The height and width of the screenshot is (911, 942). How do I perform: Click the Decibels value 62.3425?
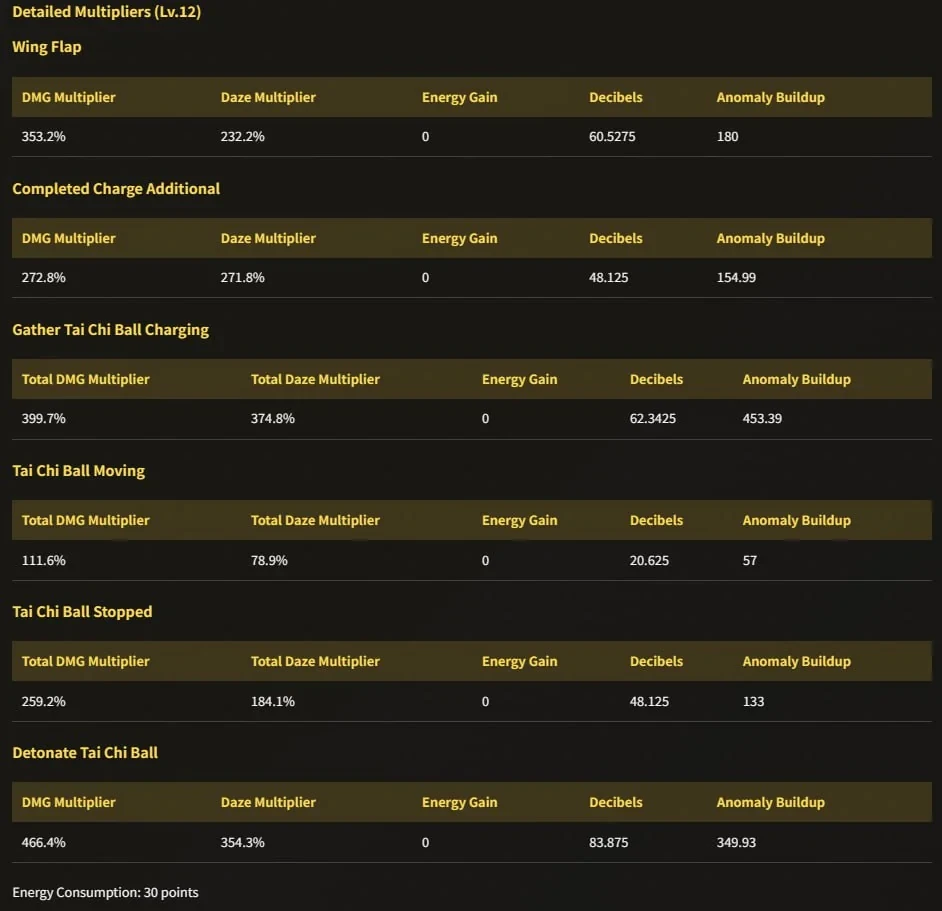click(652, 418)
